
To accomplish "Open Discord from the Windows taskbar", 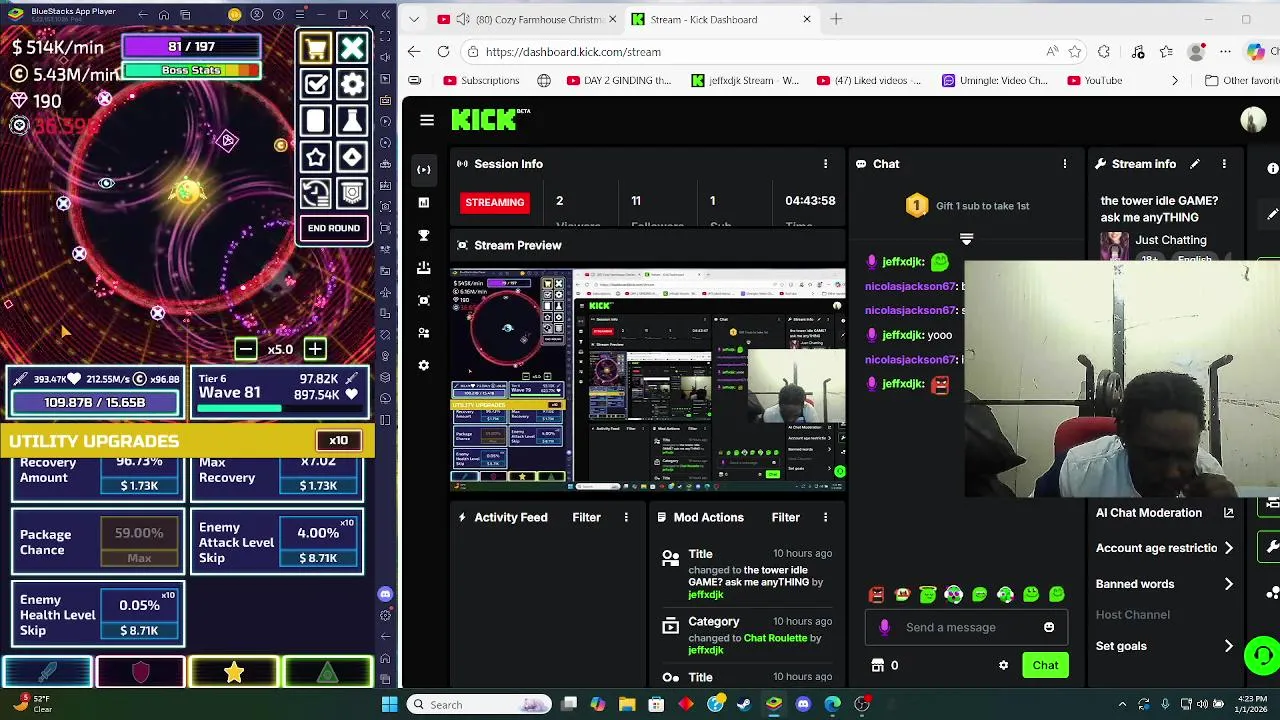I will 803,704.
